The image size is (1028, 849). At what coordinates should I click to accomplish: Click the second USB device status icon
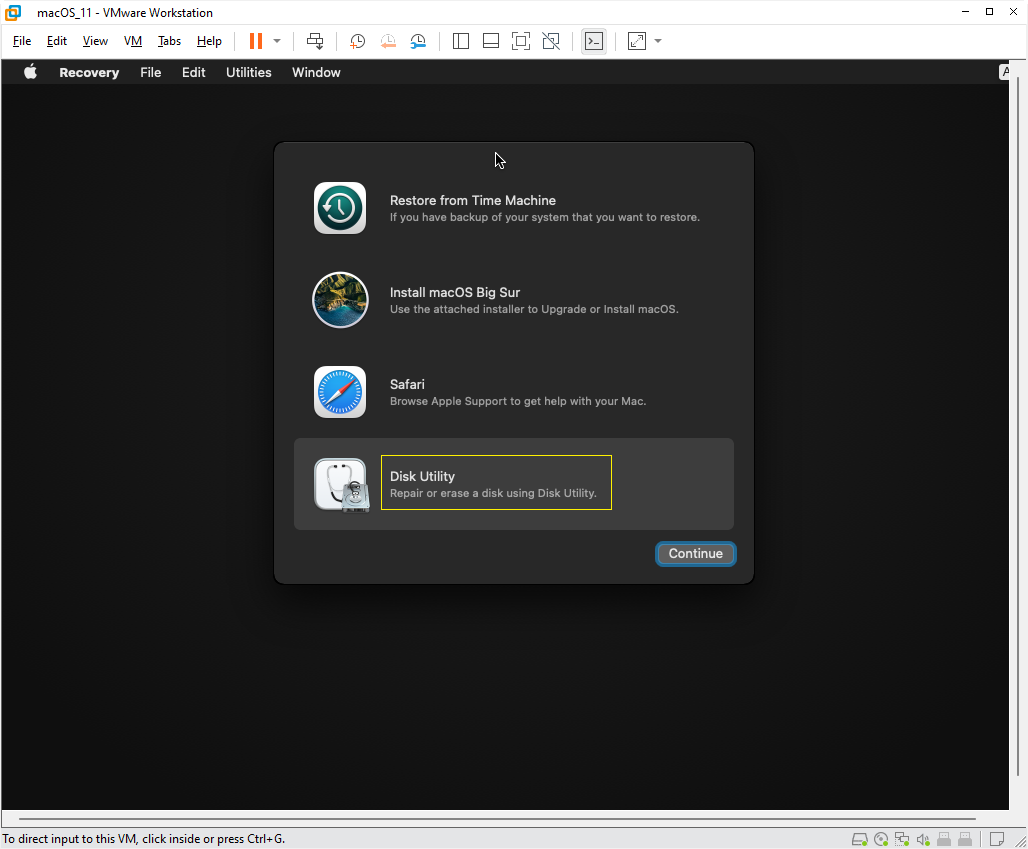[x=965, y=839]
